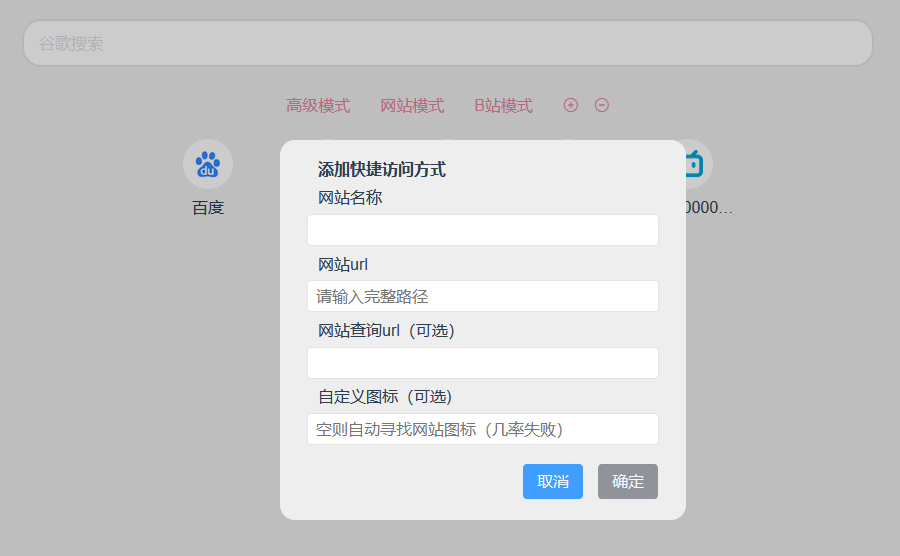Click the 百度 shortcut label
The image size is (900, 556).
[208, 208]
